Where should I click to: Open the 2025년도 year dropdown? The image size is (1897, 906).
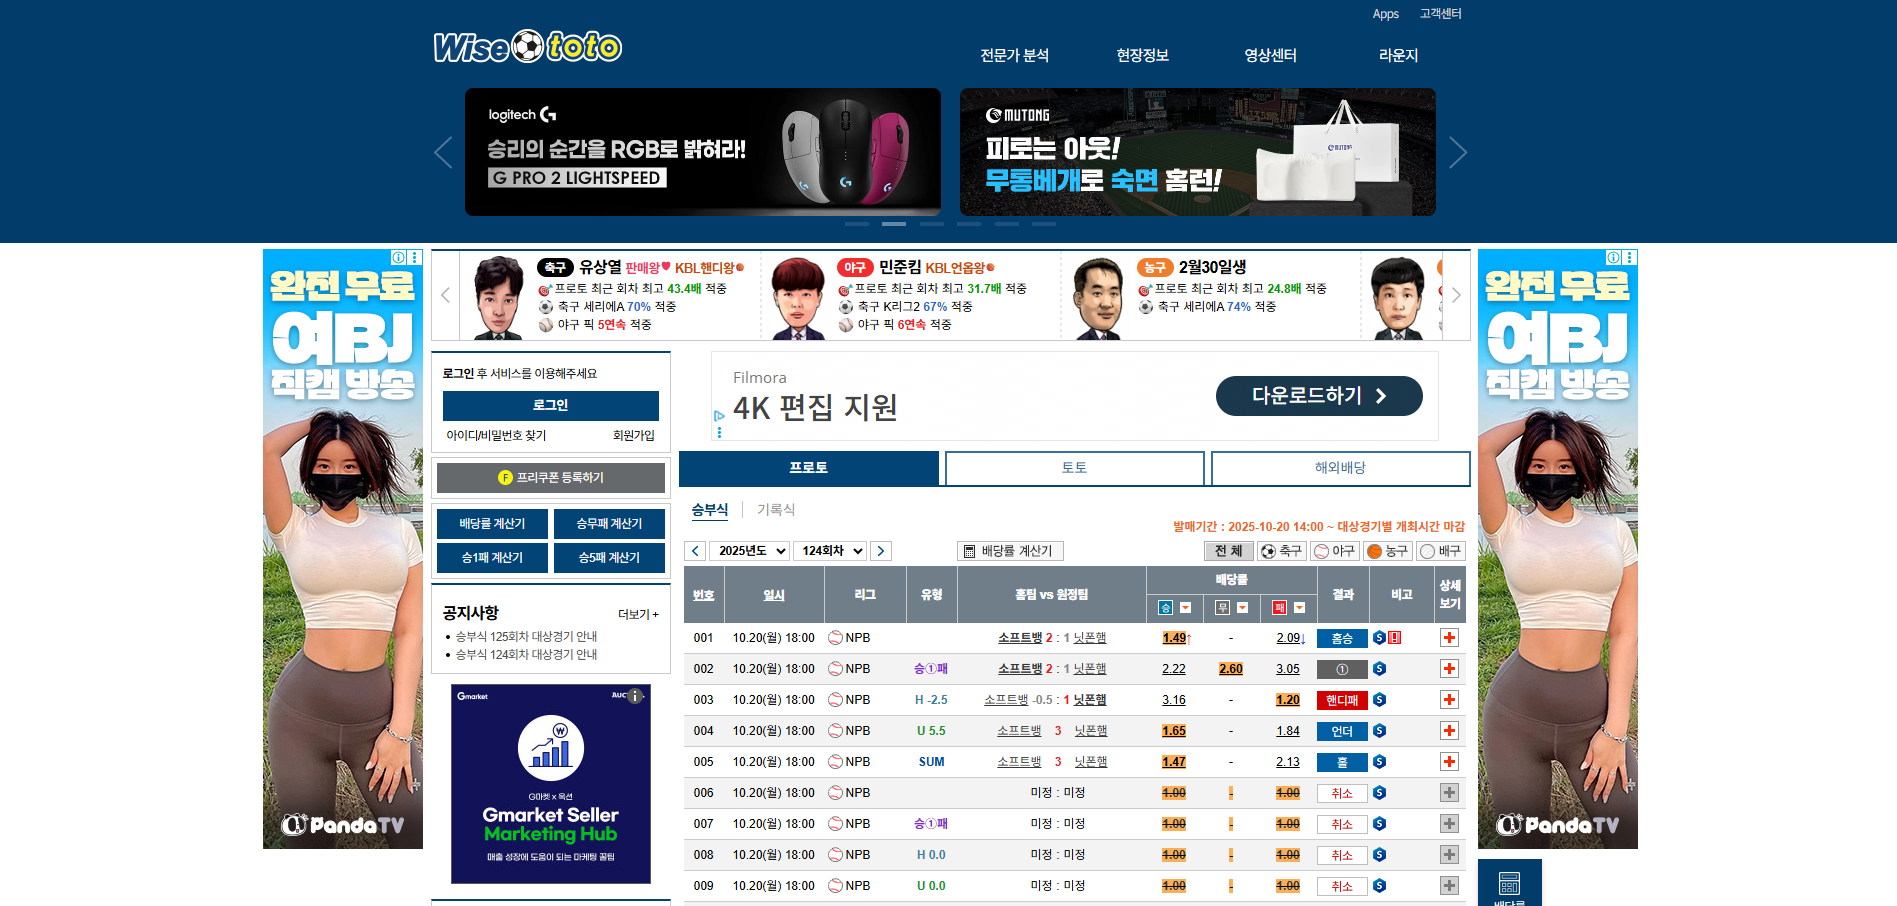pyautogui.click(x=750, y=551)
